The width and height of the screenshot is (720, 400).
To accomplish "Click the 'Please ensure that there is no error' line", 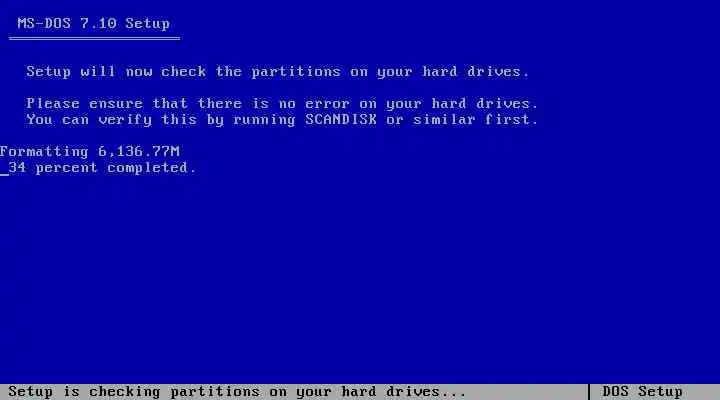I will pyautogui.click(x=282, y=103).
